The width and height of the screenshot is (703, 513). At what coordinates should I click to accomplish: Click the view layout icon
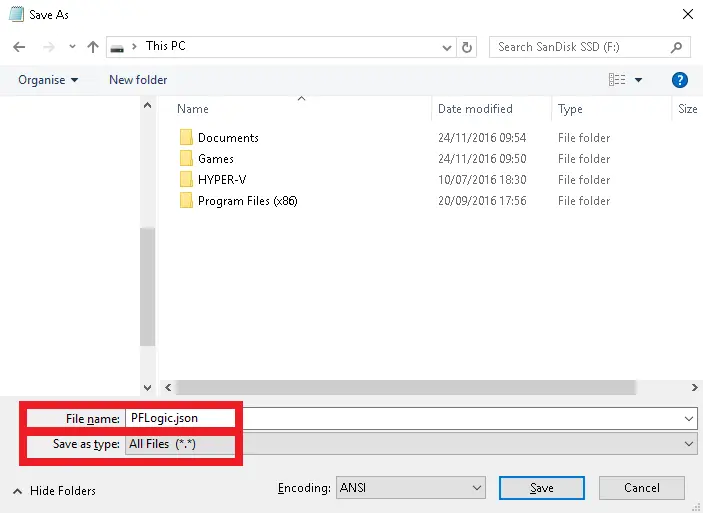617,80
